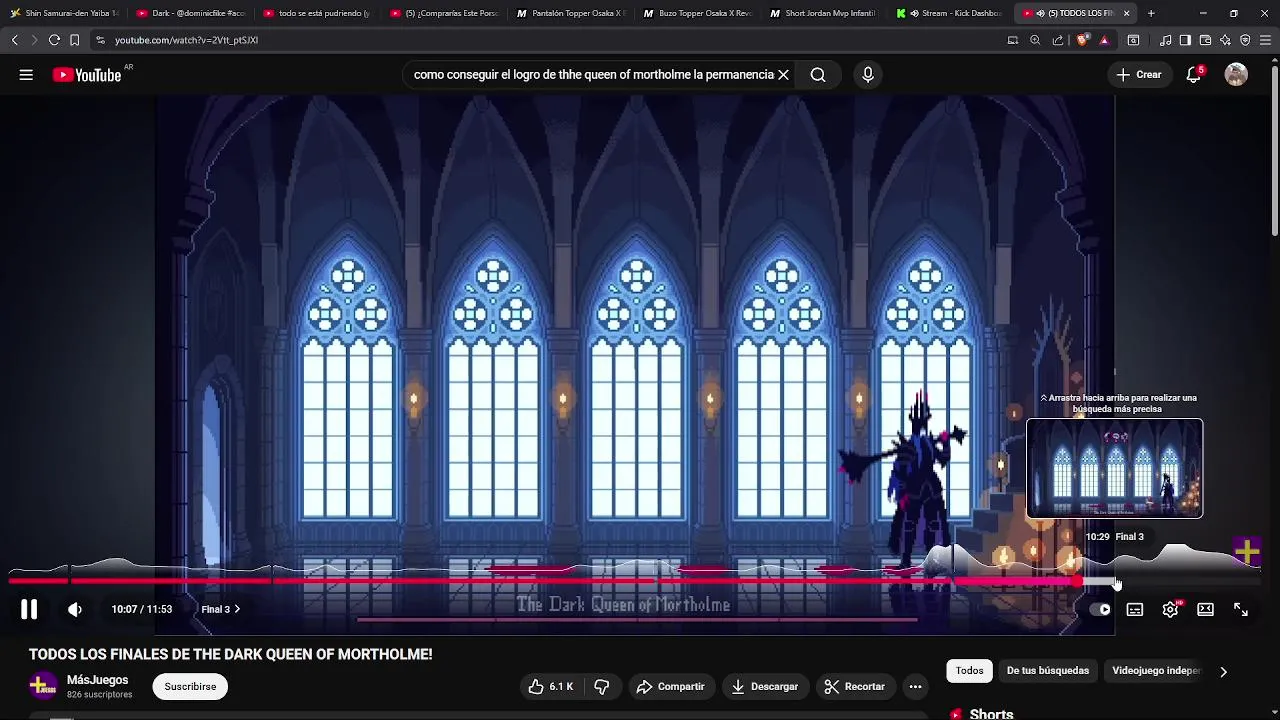Click the youtube.com address bar
Screen dimensions: 1280x720
pos(186,40)
